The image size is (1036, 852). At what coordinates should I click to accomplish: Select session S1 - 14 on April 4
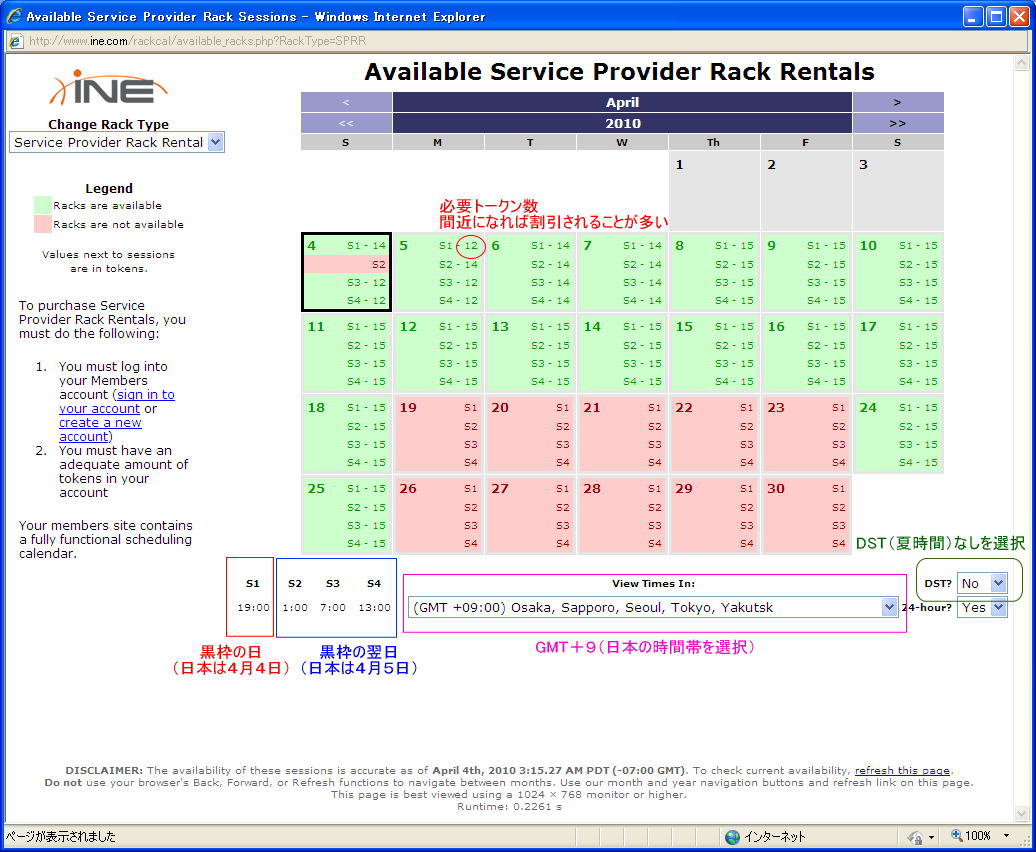coord(366,246)
